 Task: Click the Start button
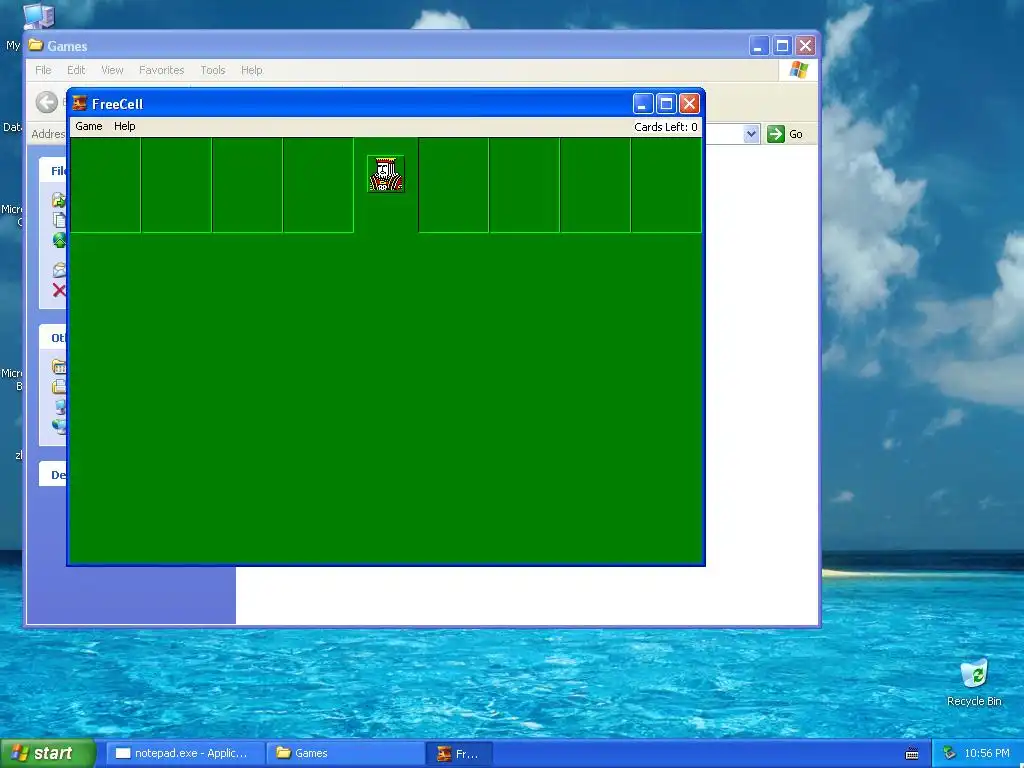pos(47,754)
